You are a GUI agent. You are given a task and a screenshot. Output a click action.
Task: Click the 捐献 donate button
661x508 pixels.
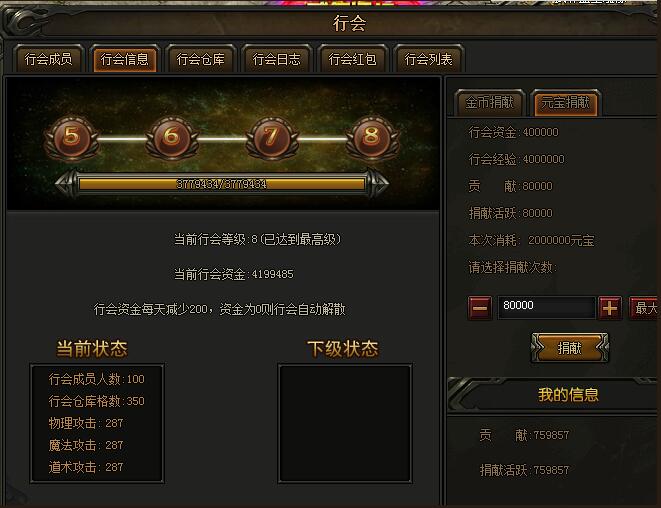570,348
